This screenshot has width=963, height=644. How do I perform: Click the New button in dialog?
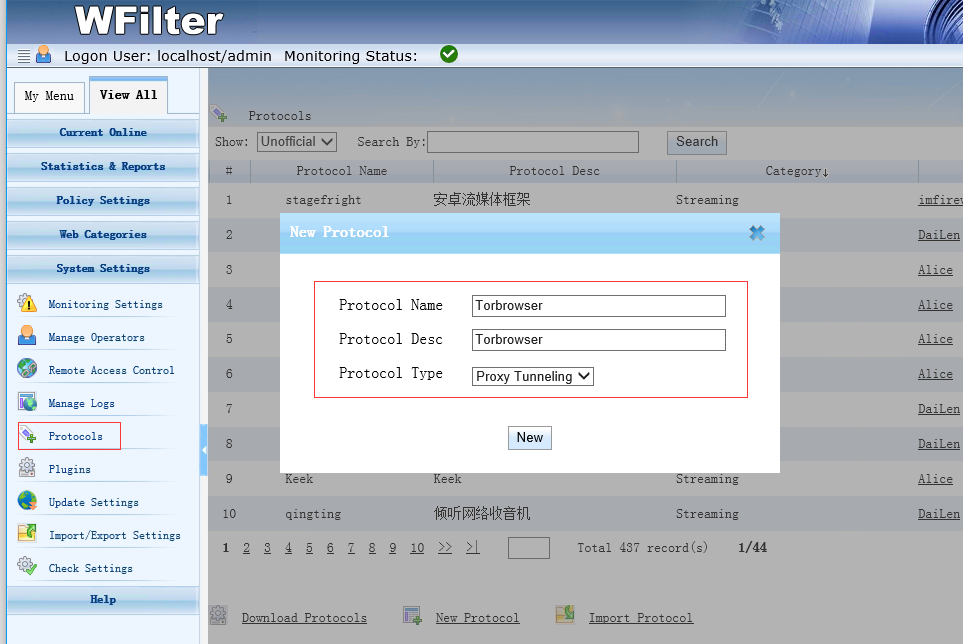(529, 438)
